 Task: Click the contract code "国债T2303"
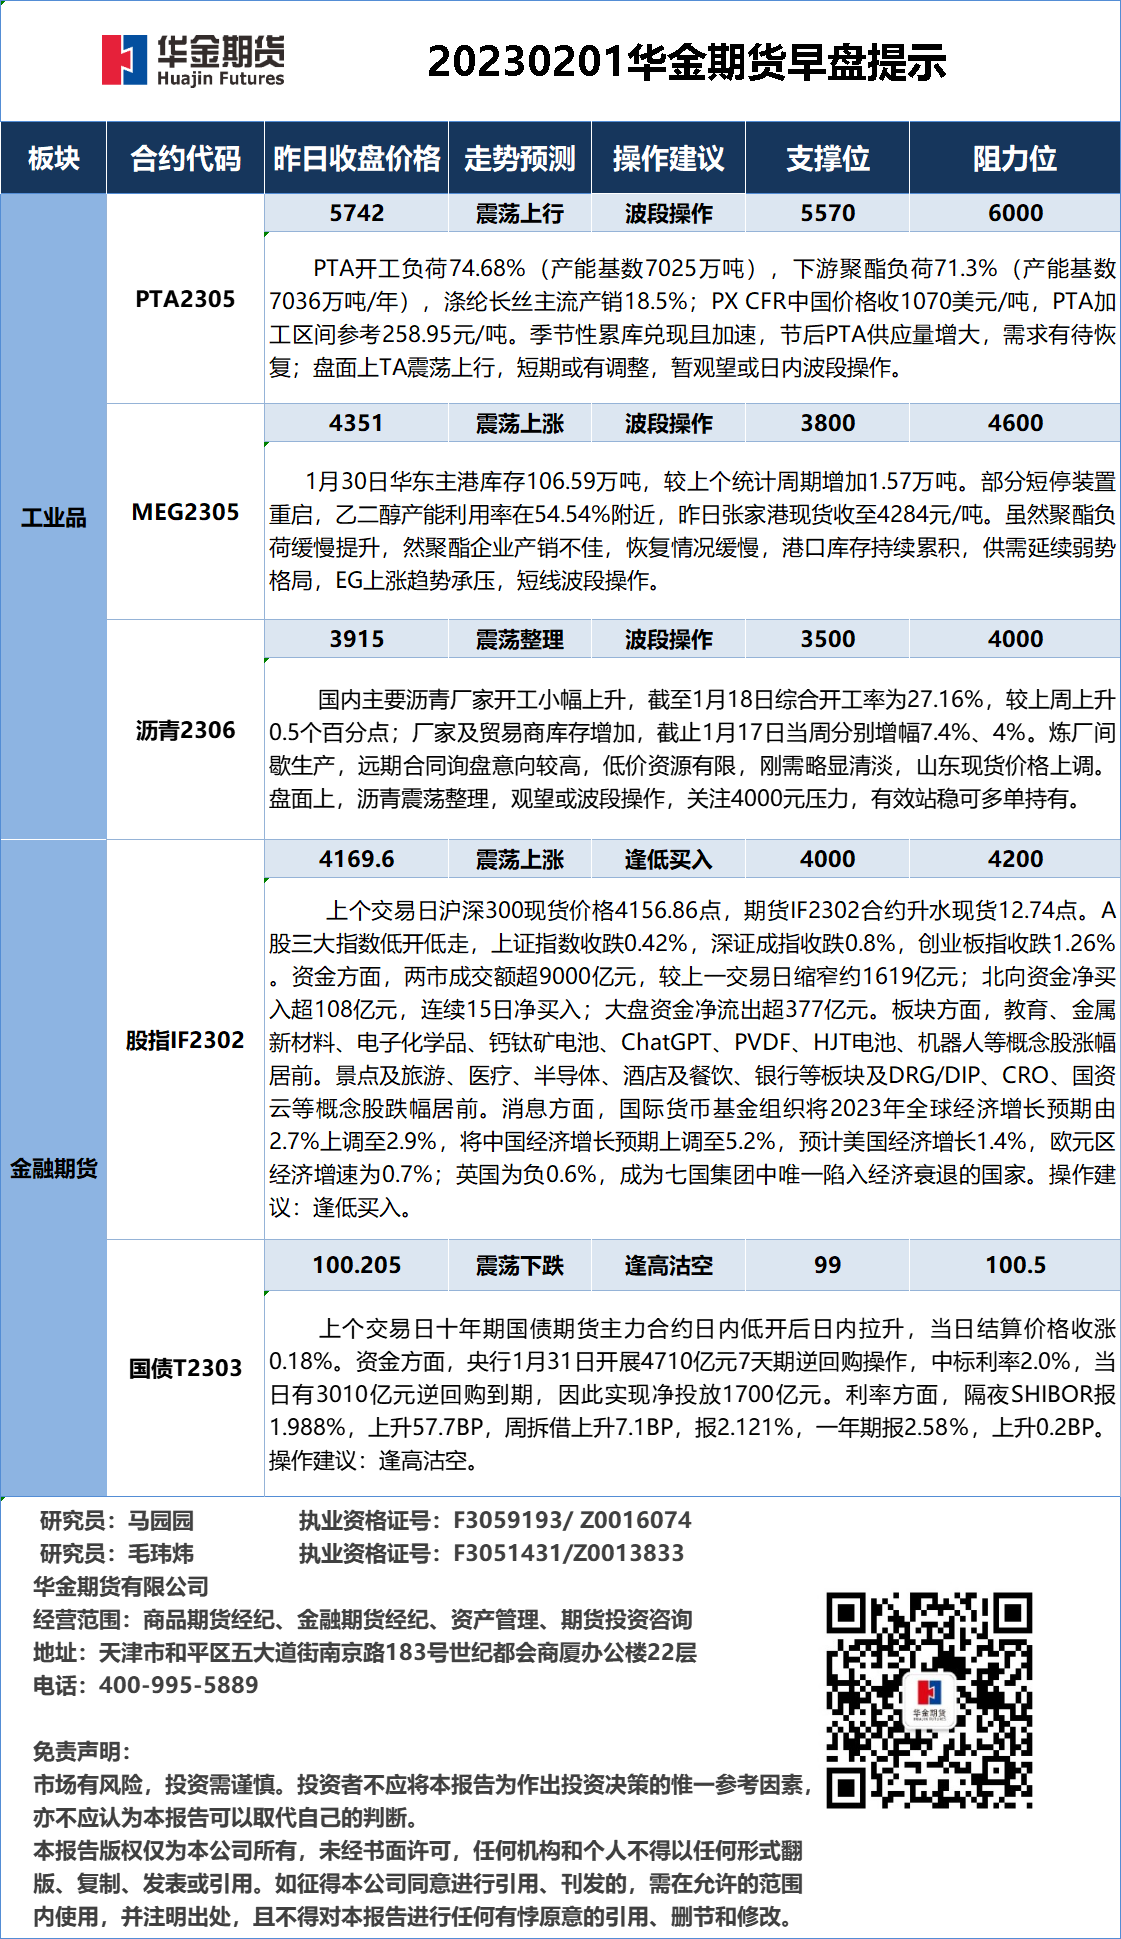point(185,1368)
